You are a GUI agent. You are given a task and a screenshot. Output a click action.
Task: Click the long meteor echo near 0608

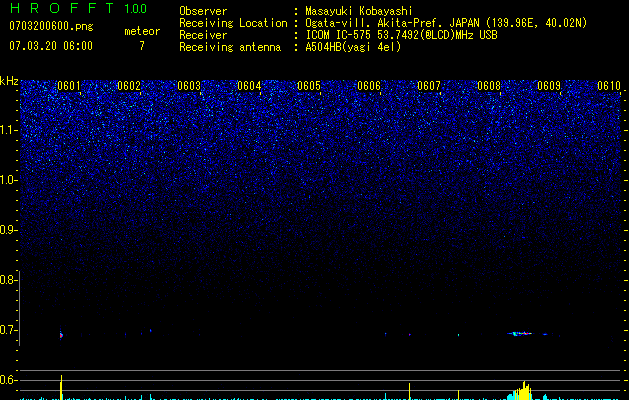521,333
